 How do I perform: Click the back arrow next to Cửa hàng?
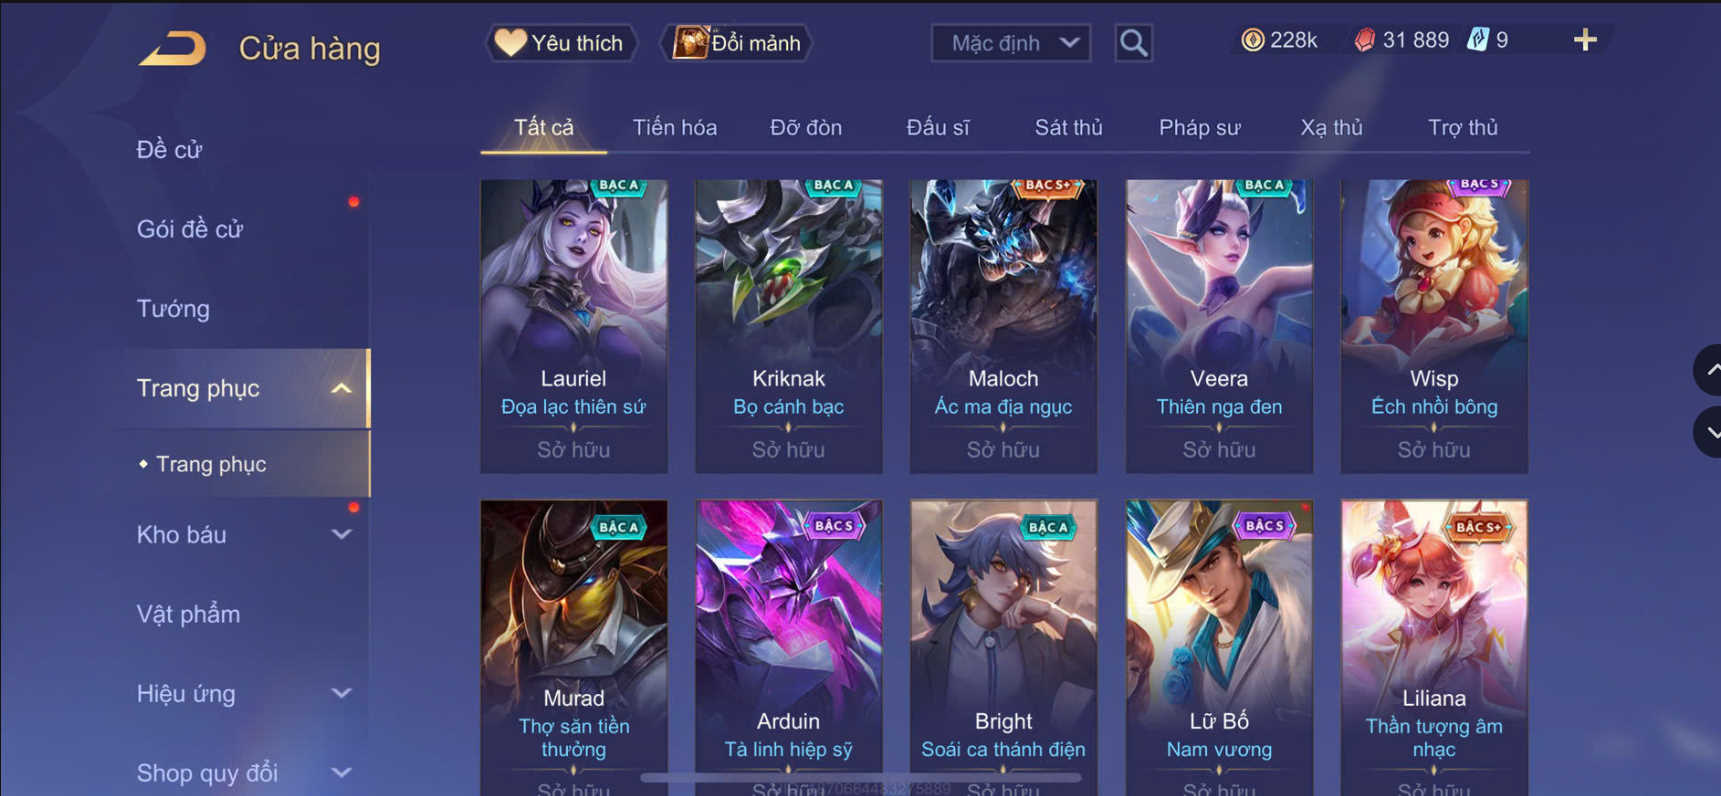coord(172,48)
